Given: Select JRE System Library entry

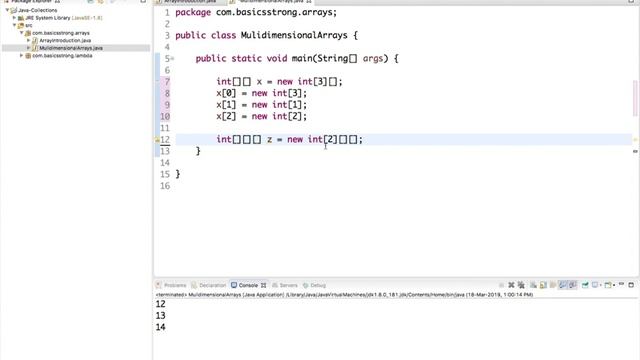Looking at the screenshot, I should coord(64,18).
